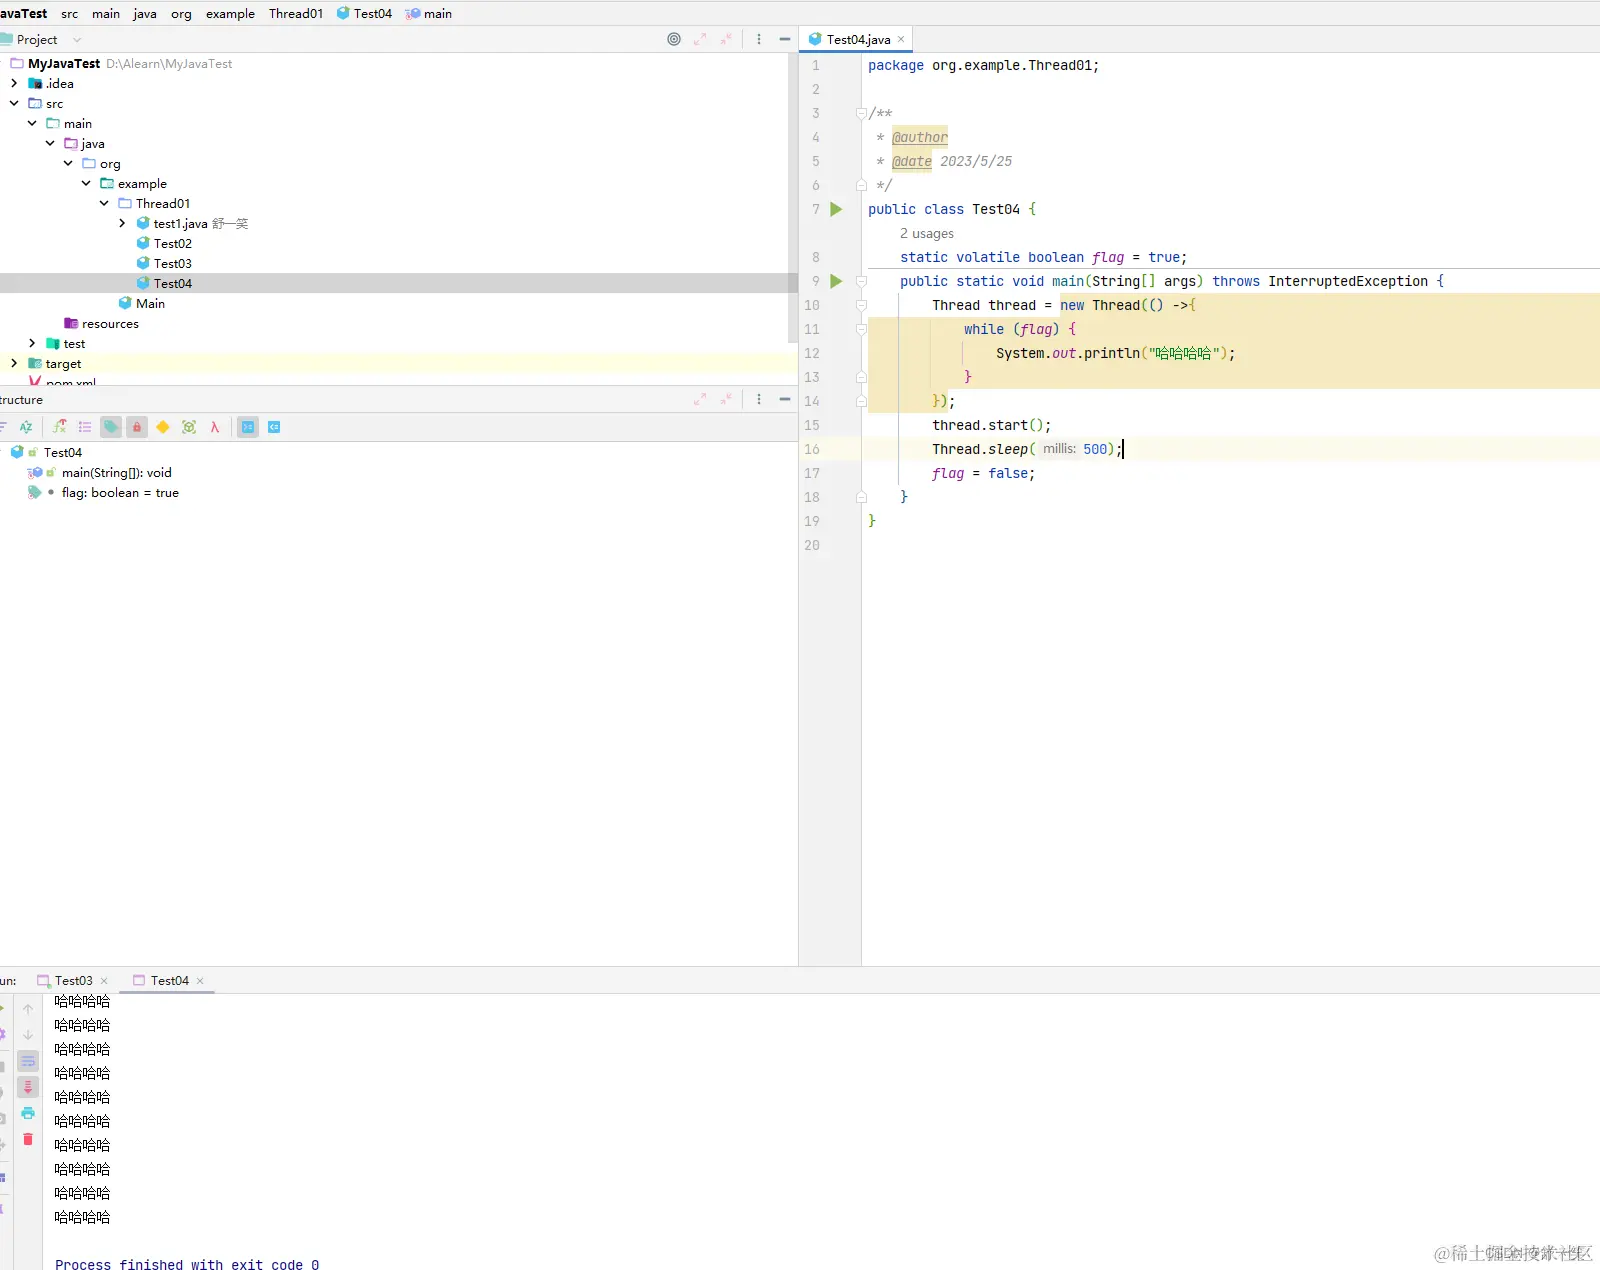
Task: Click the Expand All icon in Structure panel header
Action: pyautogui.click(x=700, y=399)
